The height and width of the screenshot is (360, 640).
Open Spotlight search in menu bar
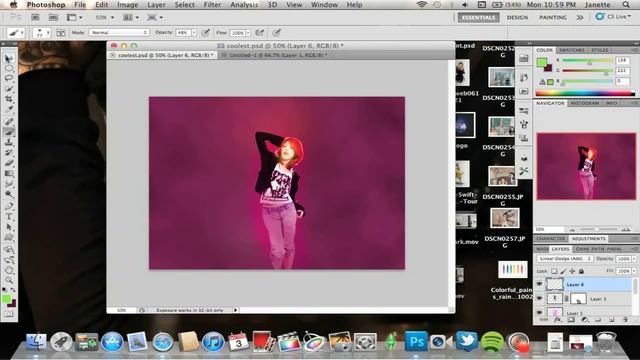(626, 5)
